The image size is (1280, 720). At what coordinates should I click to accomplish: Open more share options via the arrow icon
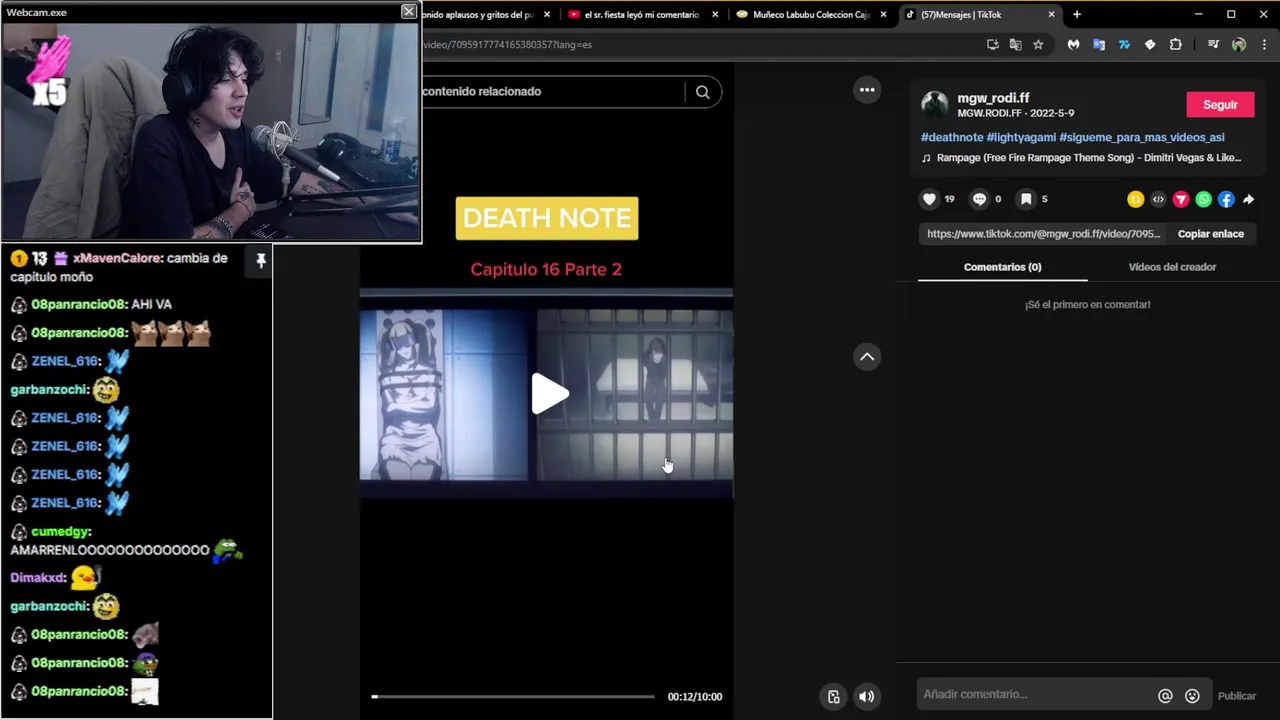click(1248, 199)
